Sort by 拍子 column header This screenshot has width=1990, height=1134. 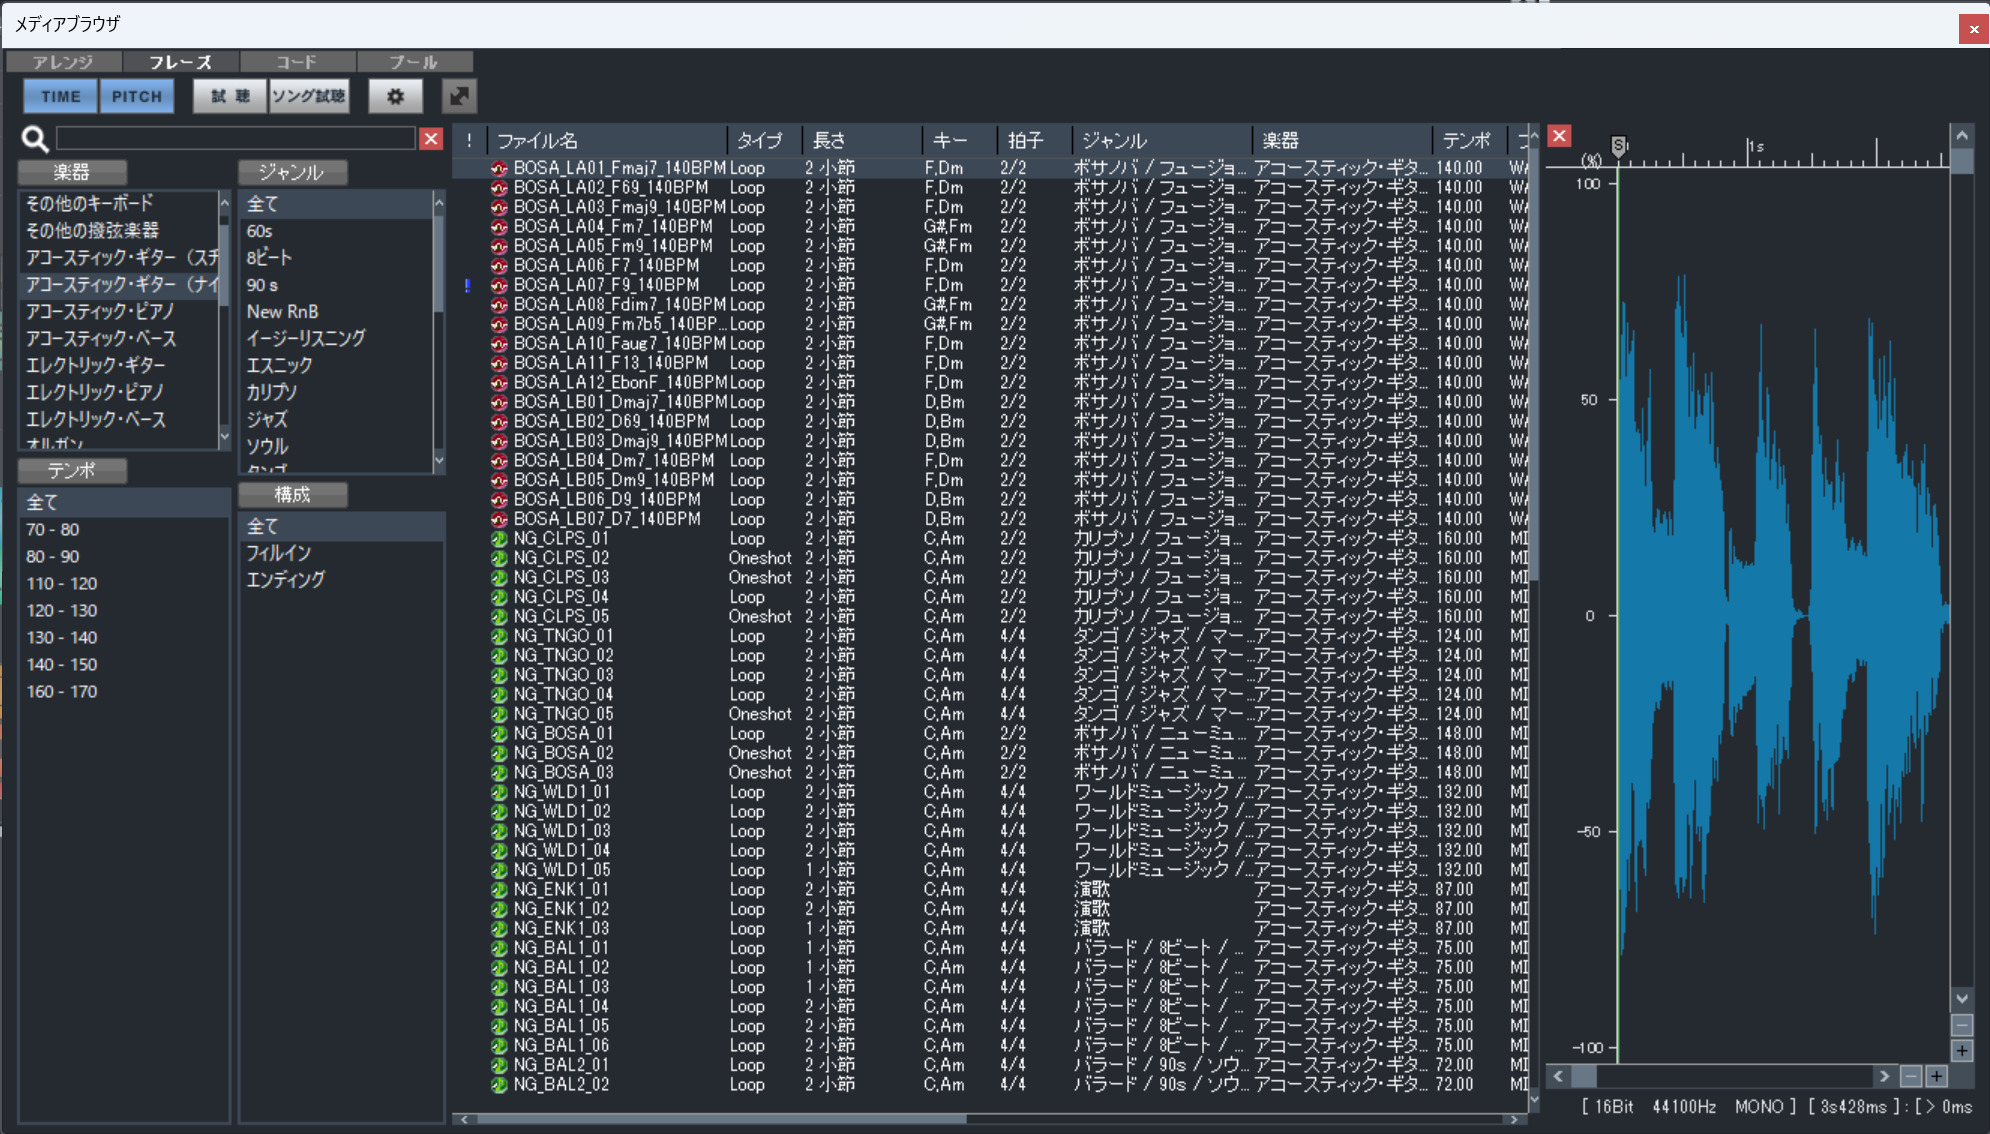tap(1034, 141)
